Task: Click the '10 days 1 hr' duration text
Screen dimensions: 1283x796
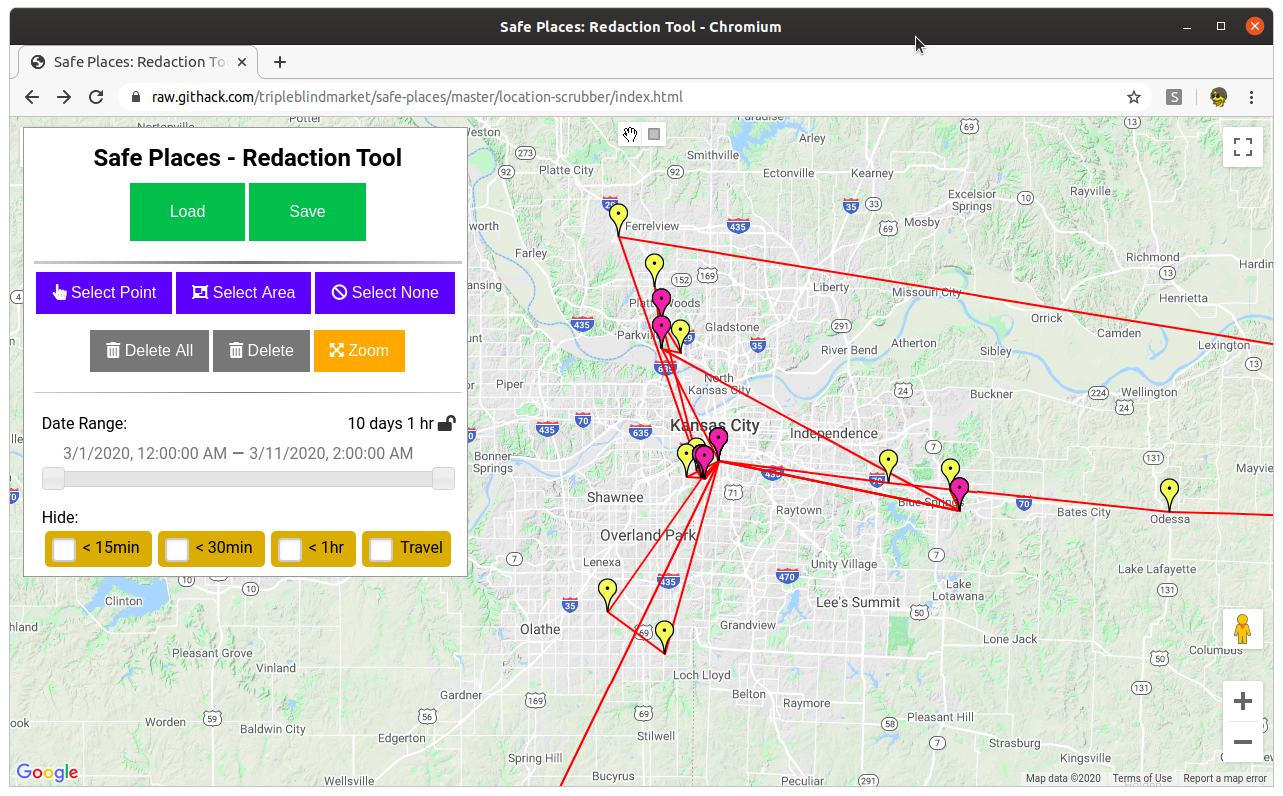Action: [390, 423]
